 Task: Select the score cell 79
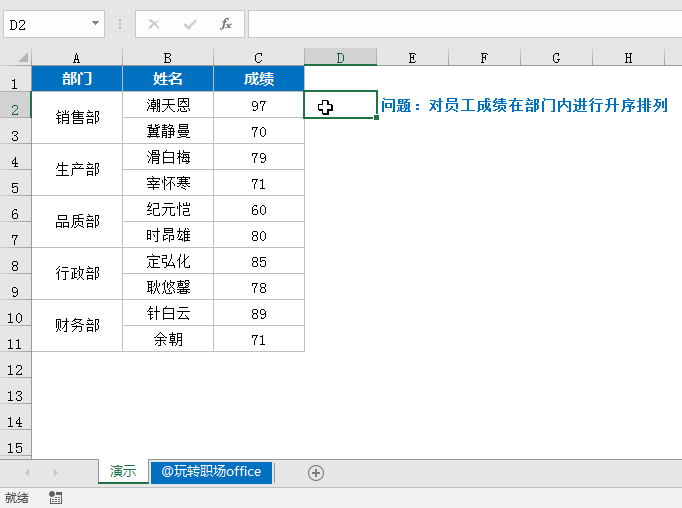(x=259, y=157)
